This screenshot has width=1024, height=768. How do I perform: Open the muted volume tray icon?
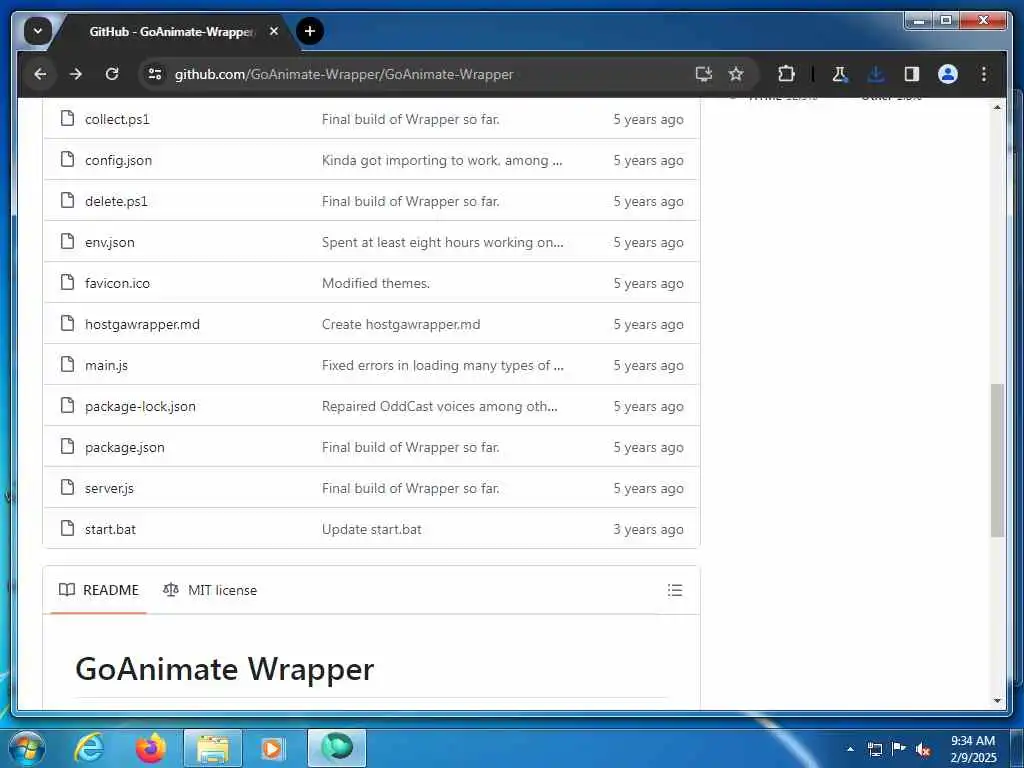pyautogui.click(x=923, y=750)
